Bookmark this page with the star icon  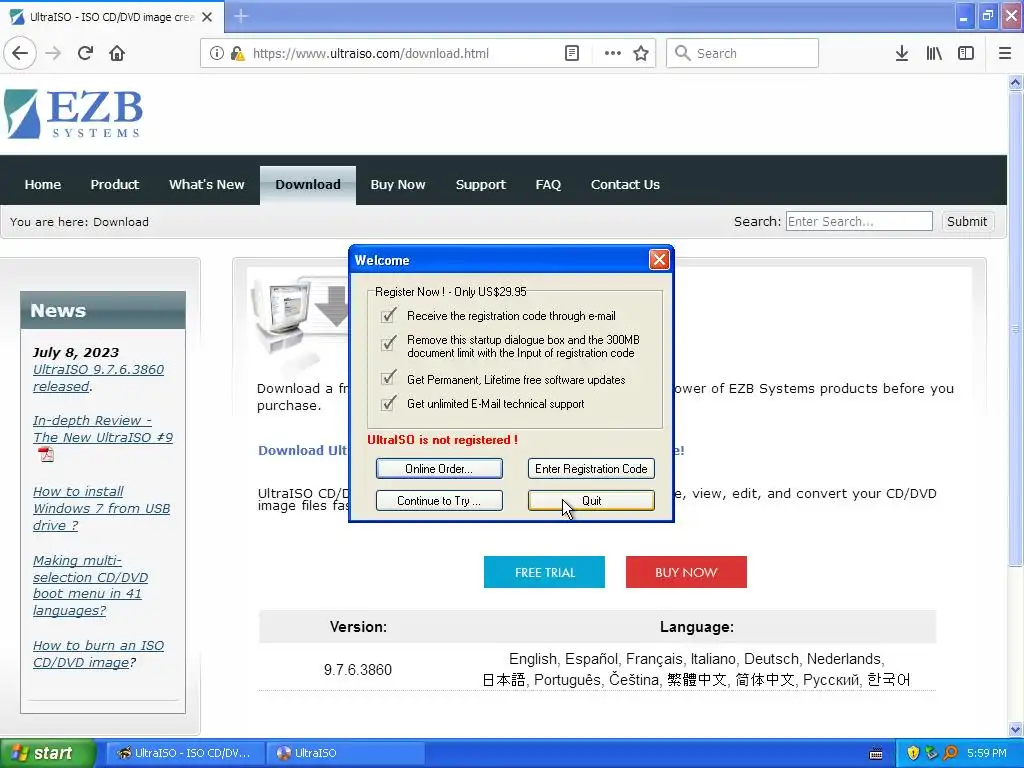click(x=641, y=53)
